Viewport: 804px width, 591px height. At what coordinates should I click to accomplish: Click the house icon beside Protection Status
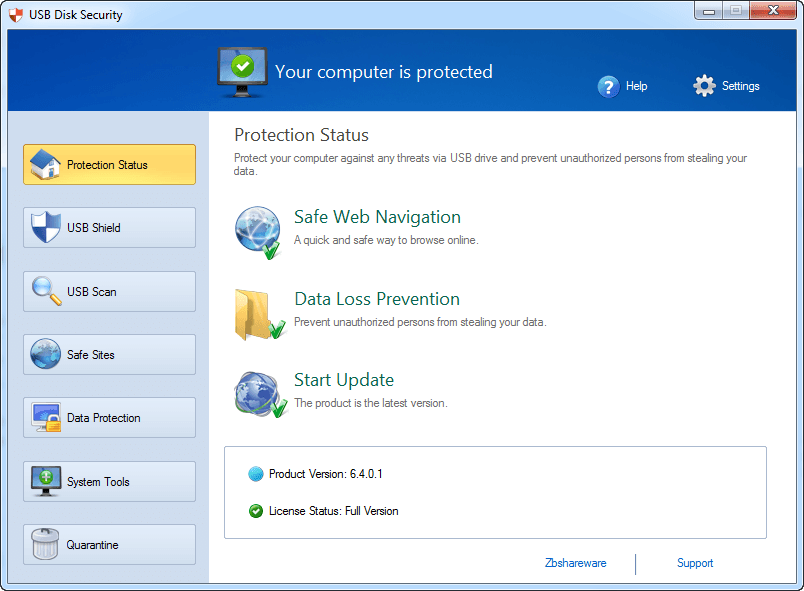click(x=45, y=164)
